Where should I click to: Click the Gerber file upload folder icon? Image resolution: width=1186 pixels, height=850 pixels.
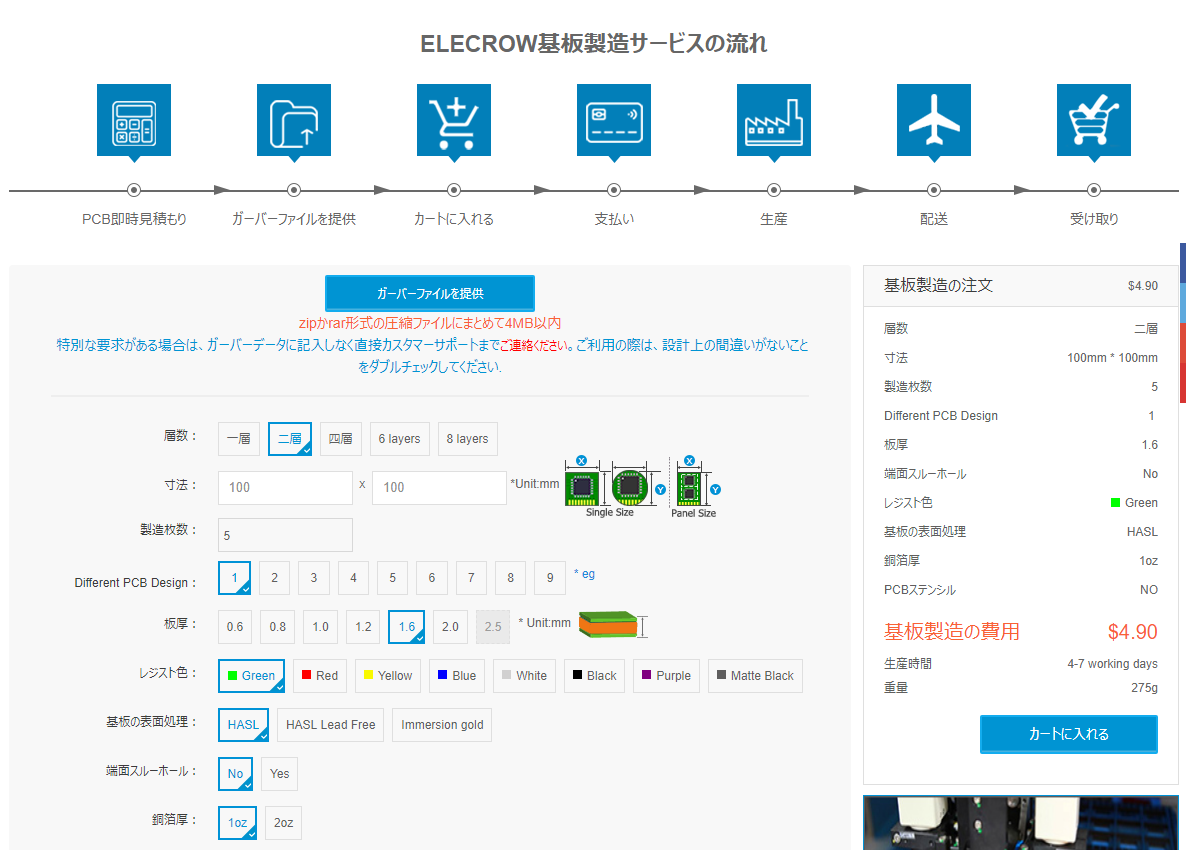coord(293,120)
